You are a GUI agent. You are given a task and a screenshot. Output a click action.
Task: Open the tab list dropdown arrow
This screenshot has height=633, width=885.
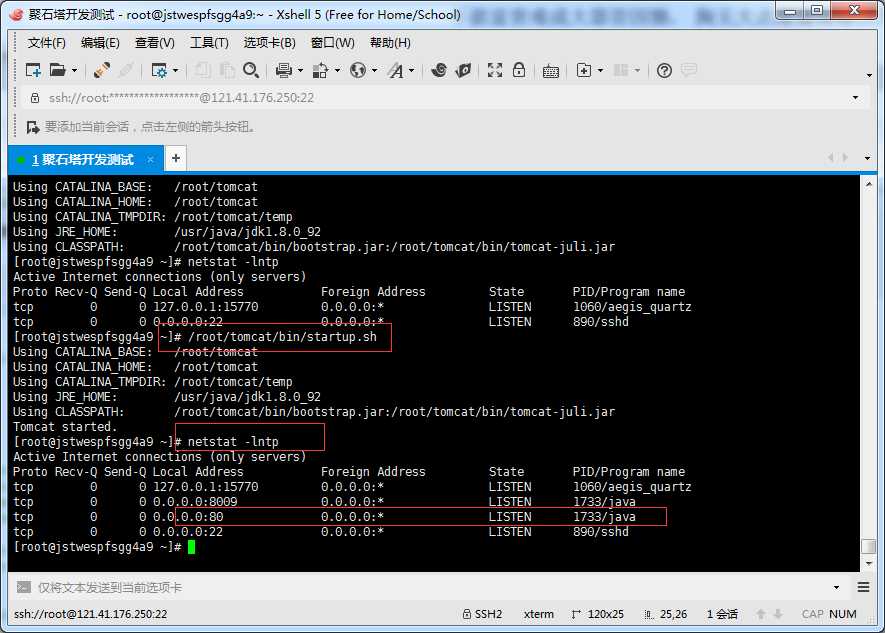[x=868, y=158]
